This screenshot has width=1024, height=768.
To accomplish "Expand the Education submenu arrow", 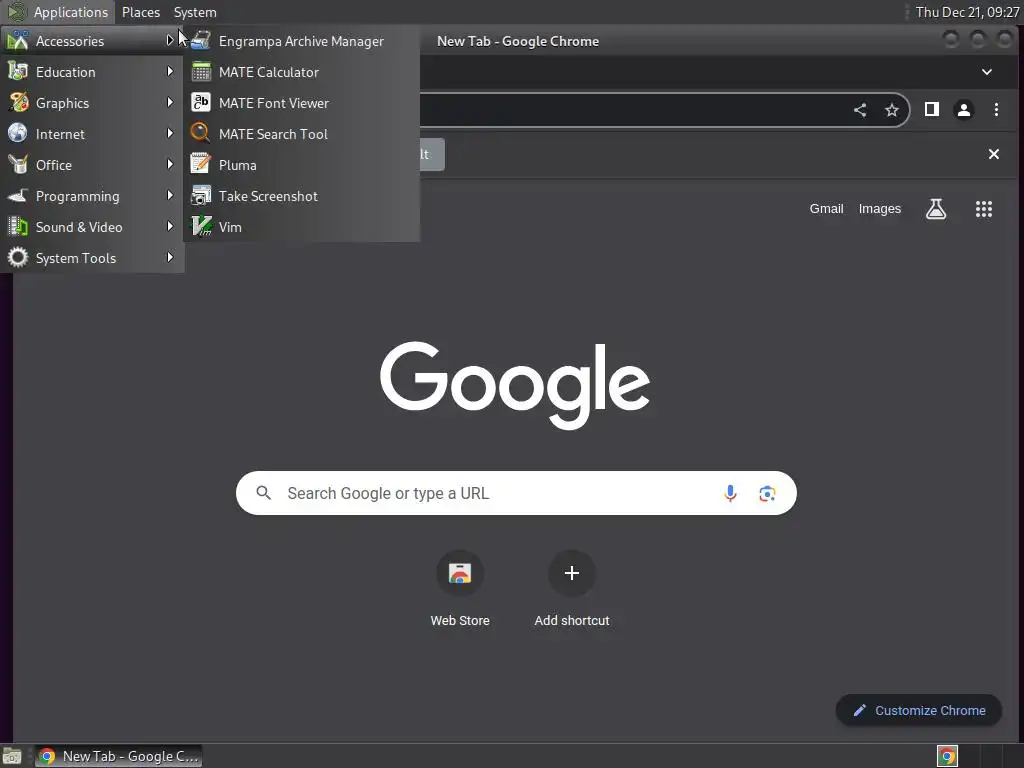I will pyautogui.click(x=170, y=71).
